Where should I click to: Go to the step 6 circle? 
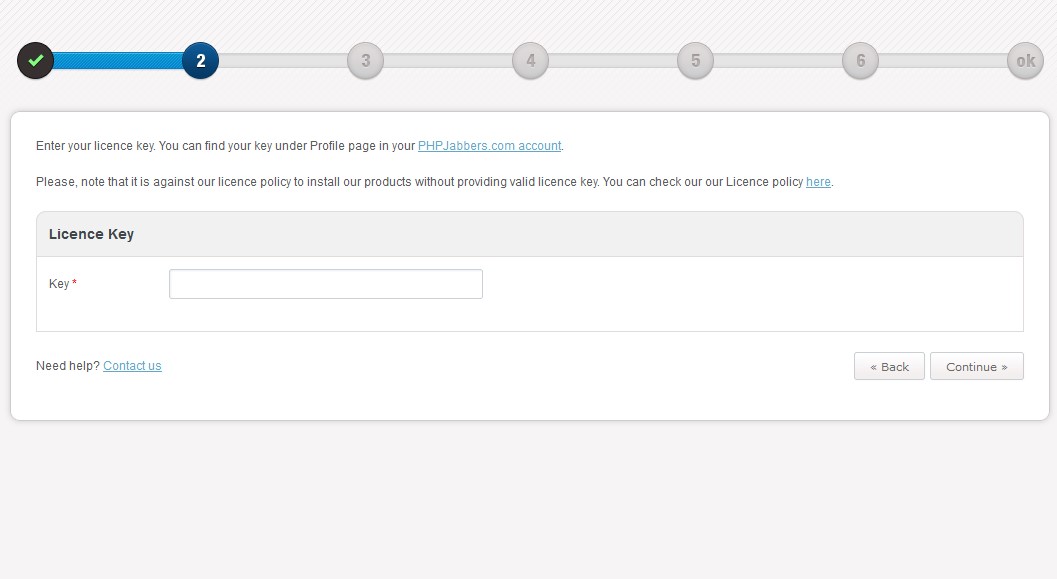click(860, 61)
